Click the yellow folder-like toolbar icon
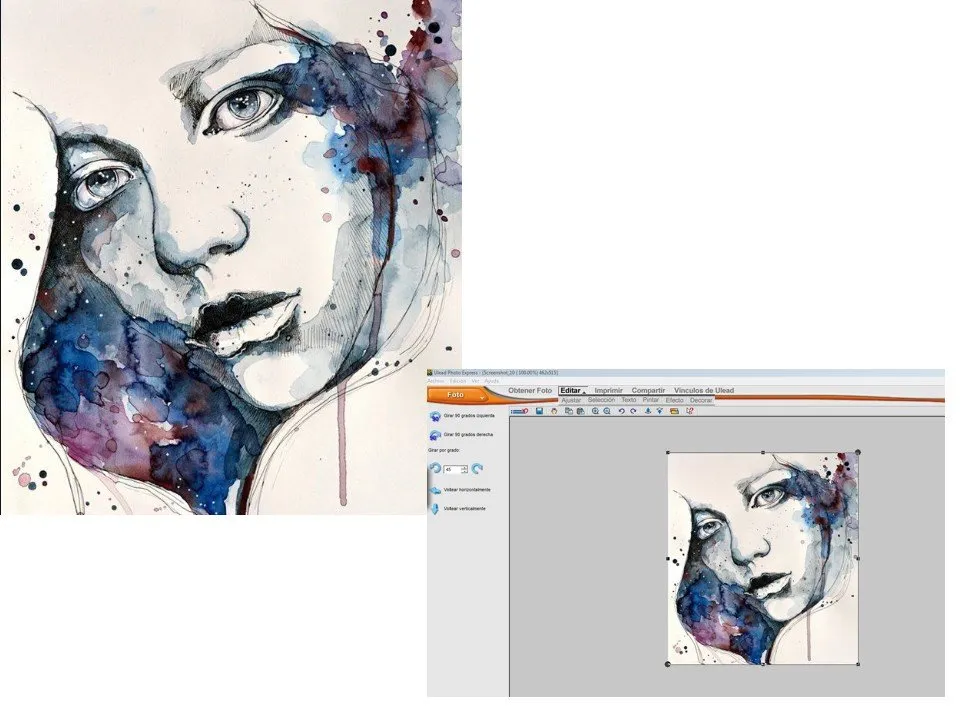The width and height of the screenshot is (960, 720). [675, 411]
